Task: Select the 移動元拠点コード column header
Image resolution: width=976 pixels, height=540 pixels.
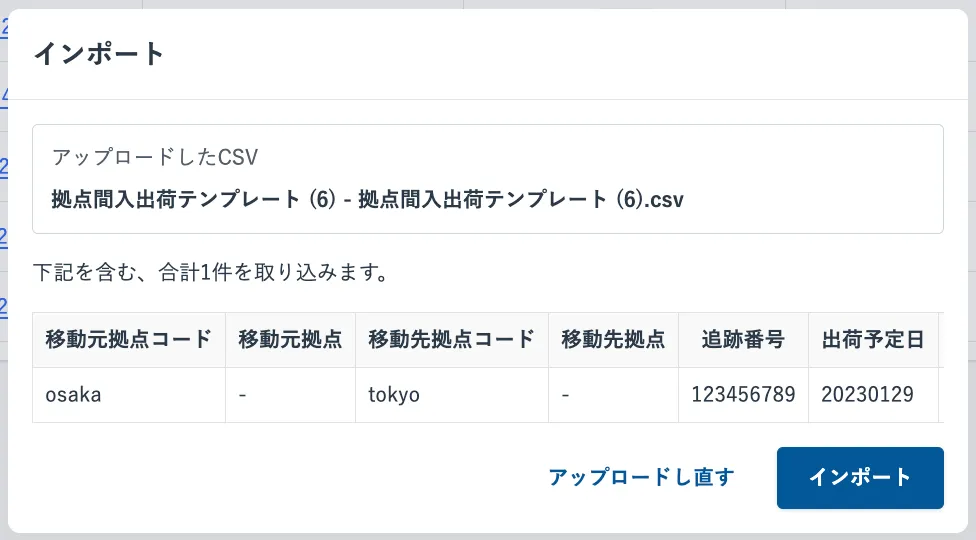Action: [129, 339]
